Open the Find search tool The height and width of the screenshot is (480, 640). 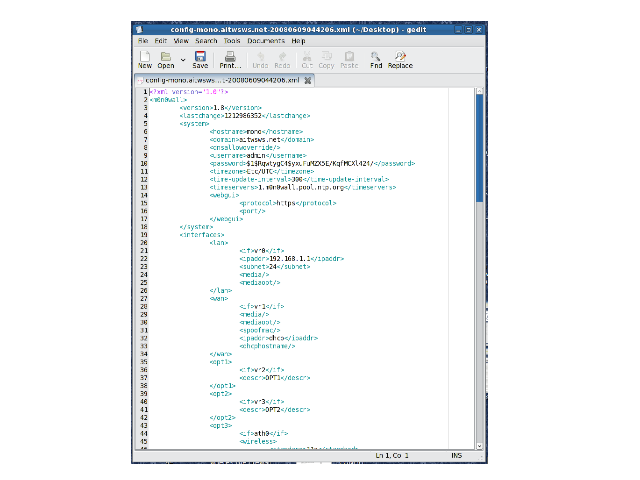point(376,59)
